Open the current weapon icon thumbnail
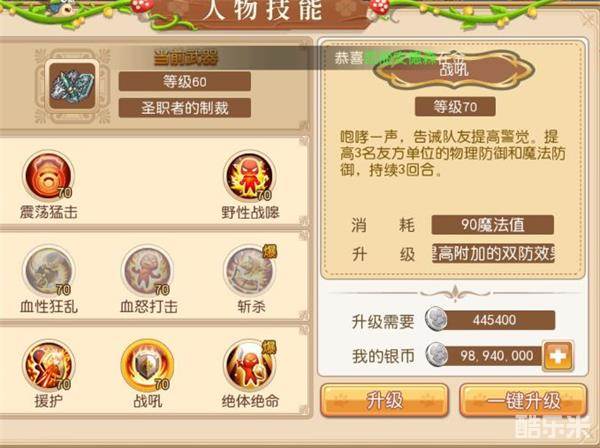Screen dimensions: 600x448 (x=72, y=86)
